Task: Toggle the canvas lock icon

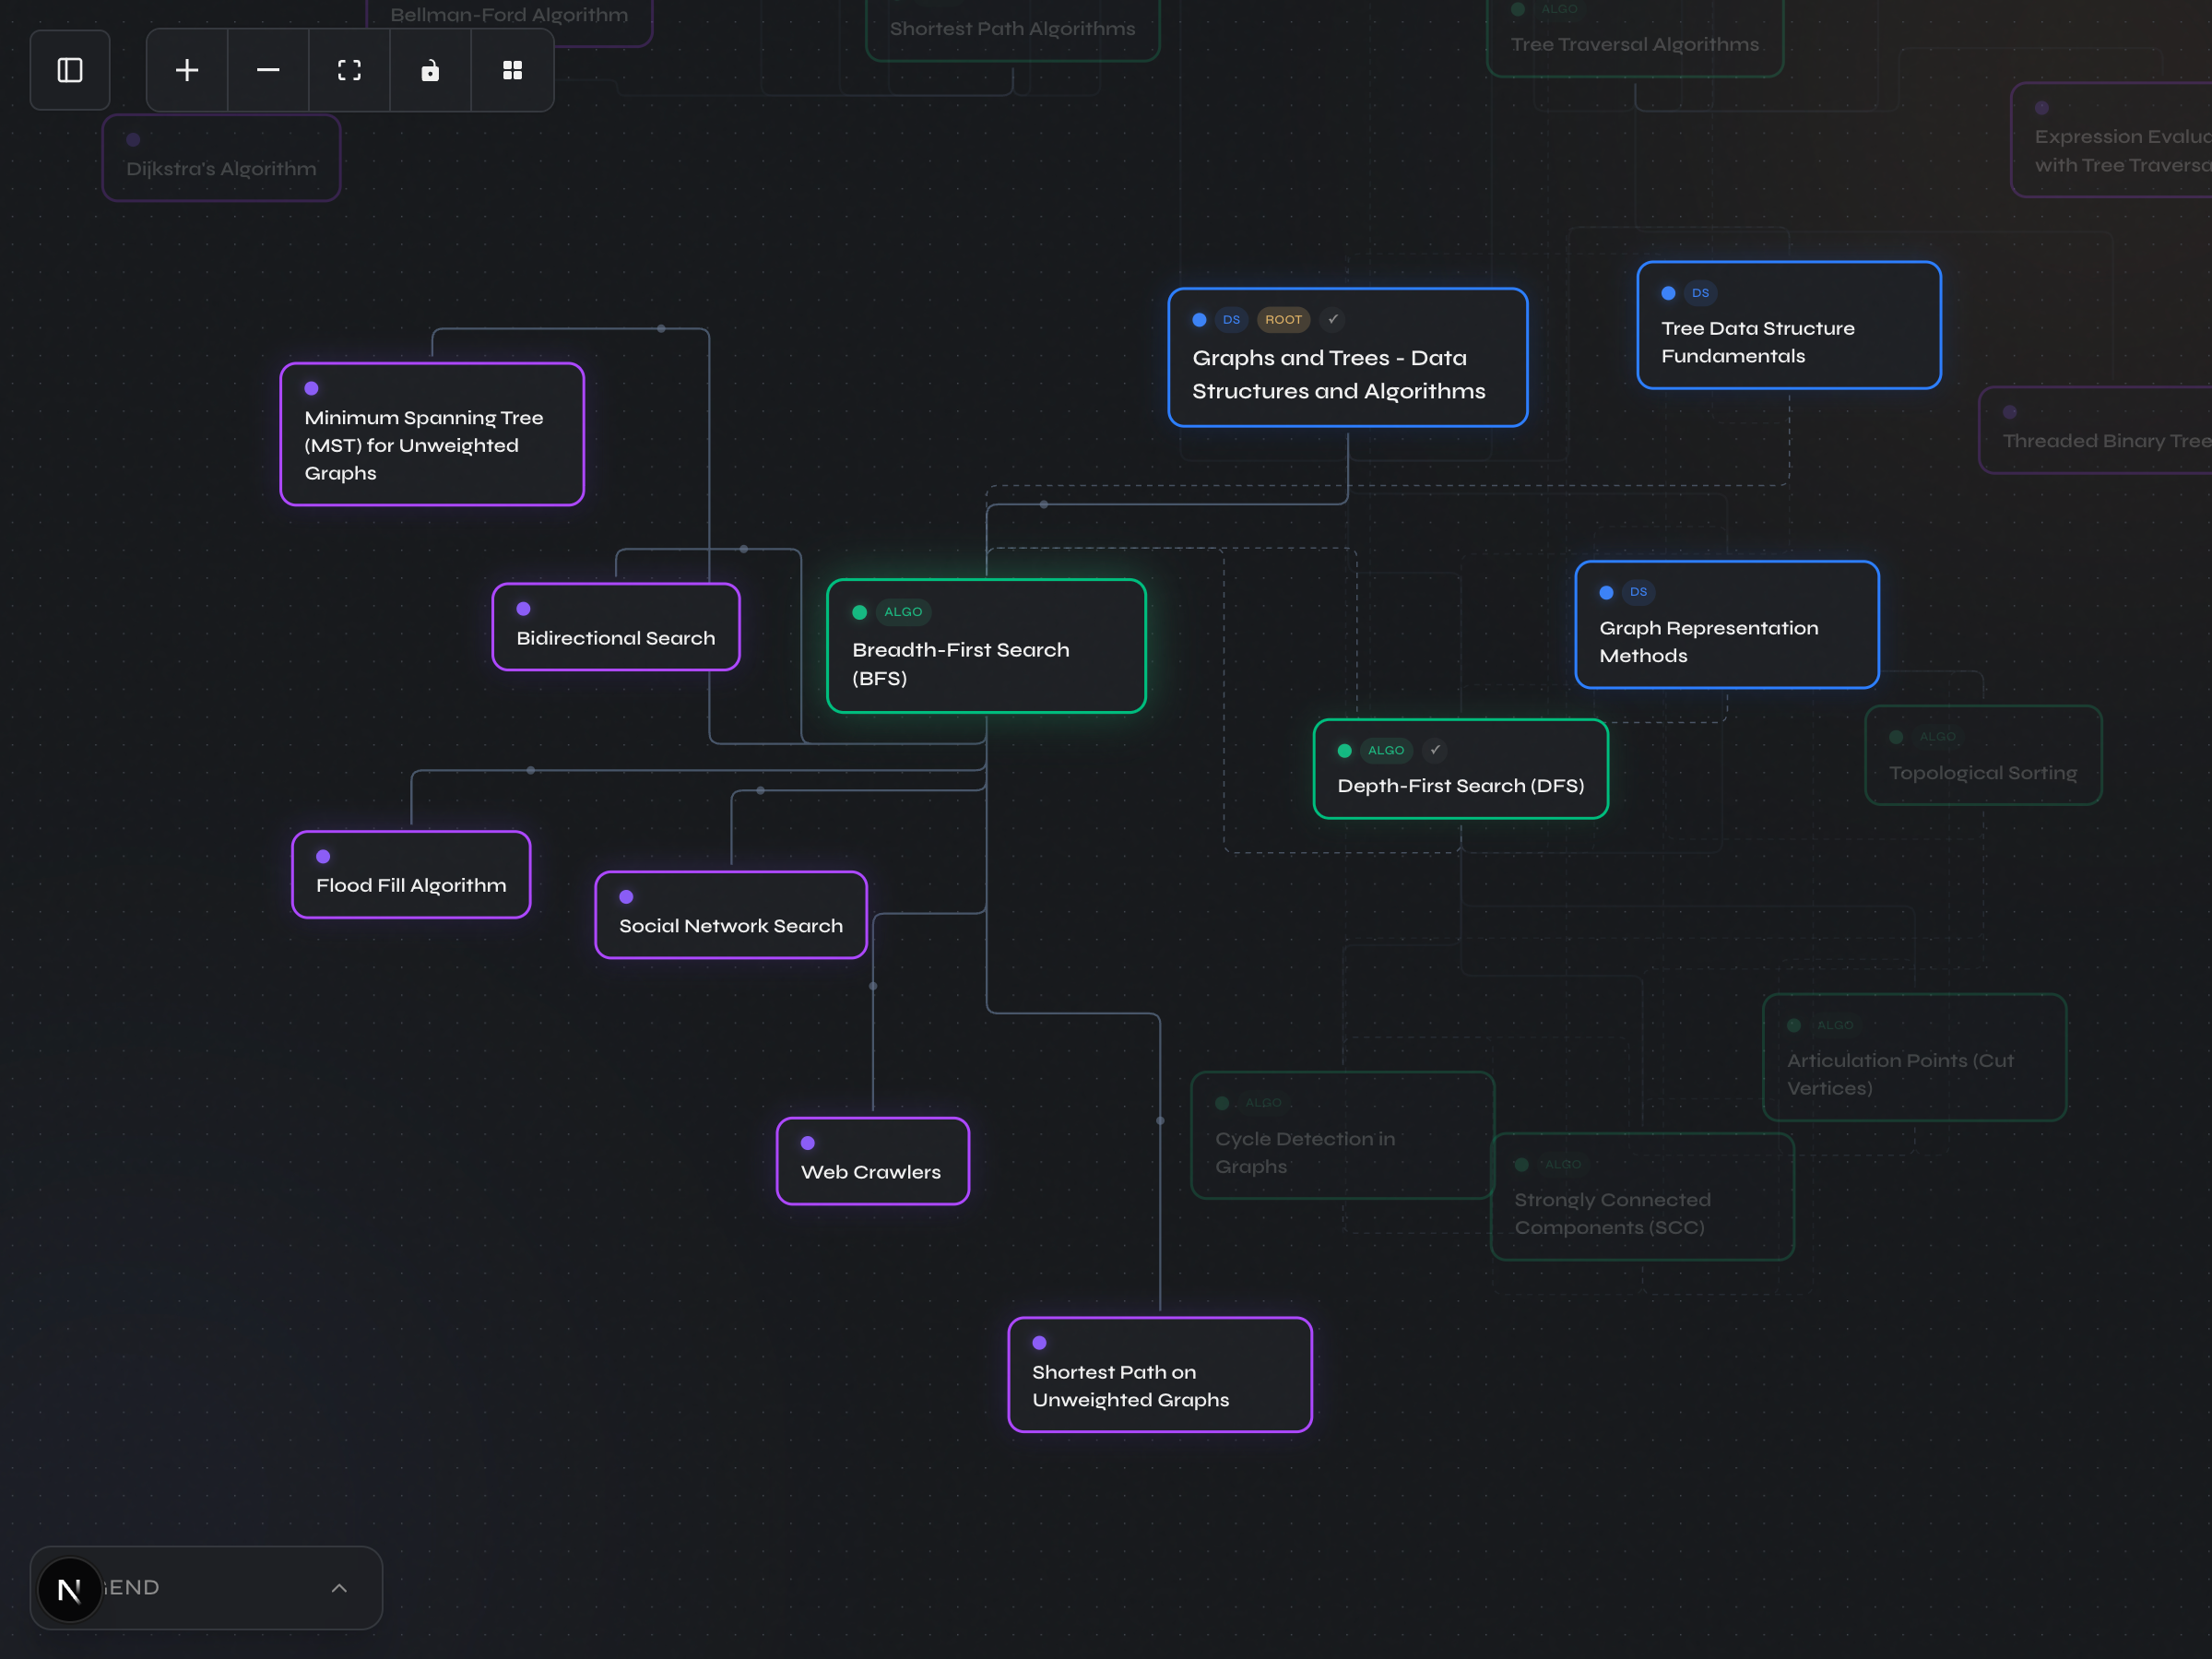Action: coord(430,70)
